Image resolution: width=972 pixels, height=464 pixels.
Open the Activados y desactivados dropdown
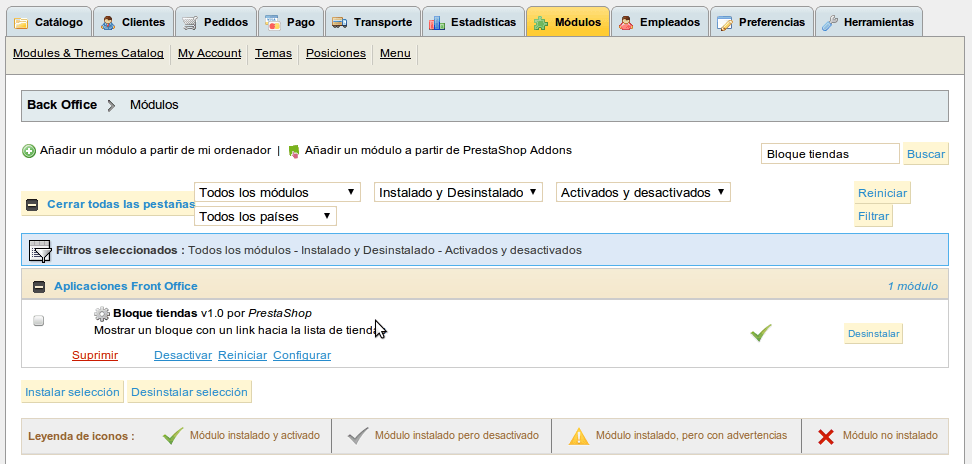643,192
